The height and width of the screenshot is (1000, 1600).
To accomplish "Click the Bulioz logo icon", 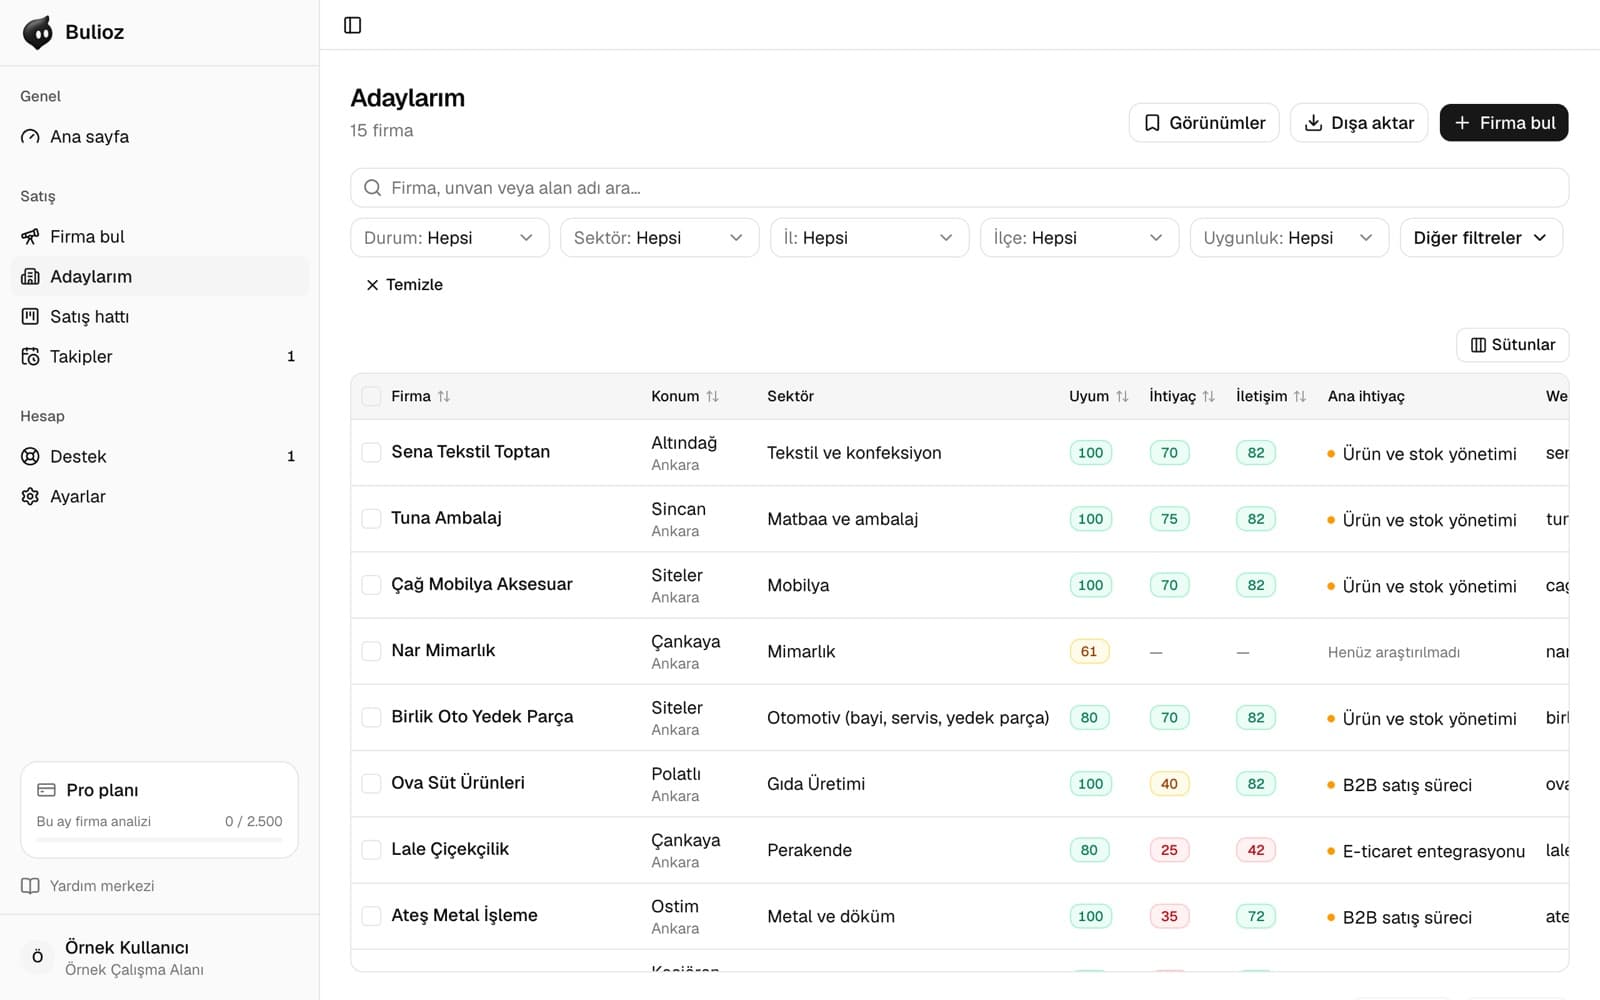I will [x=38, y=32].
